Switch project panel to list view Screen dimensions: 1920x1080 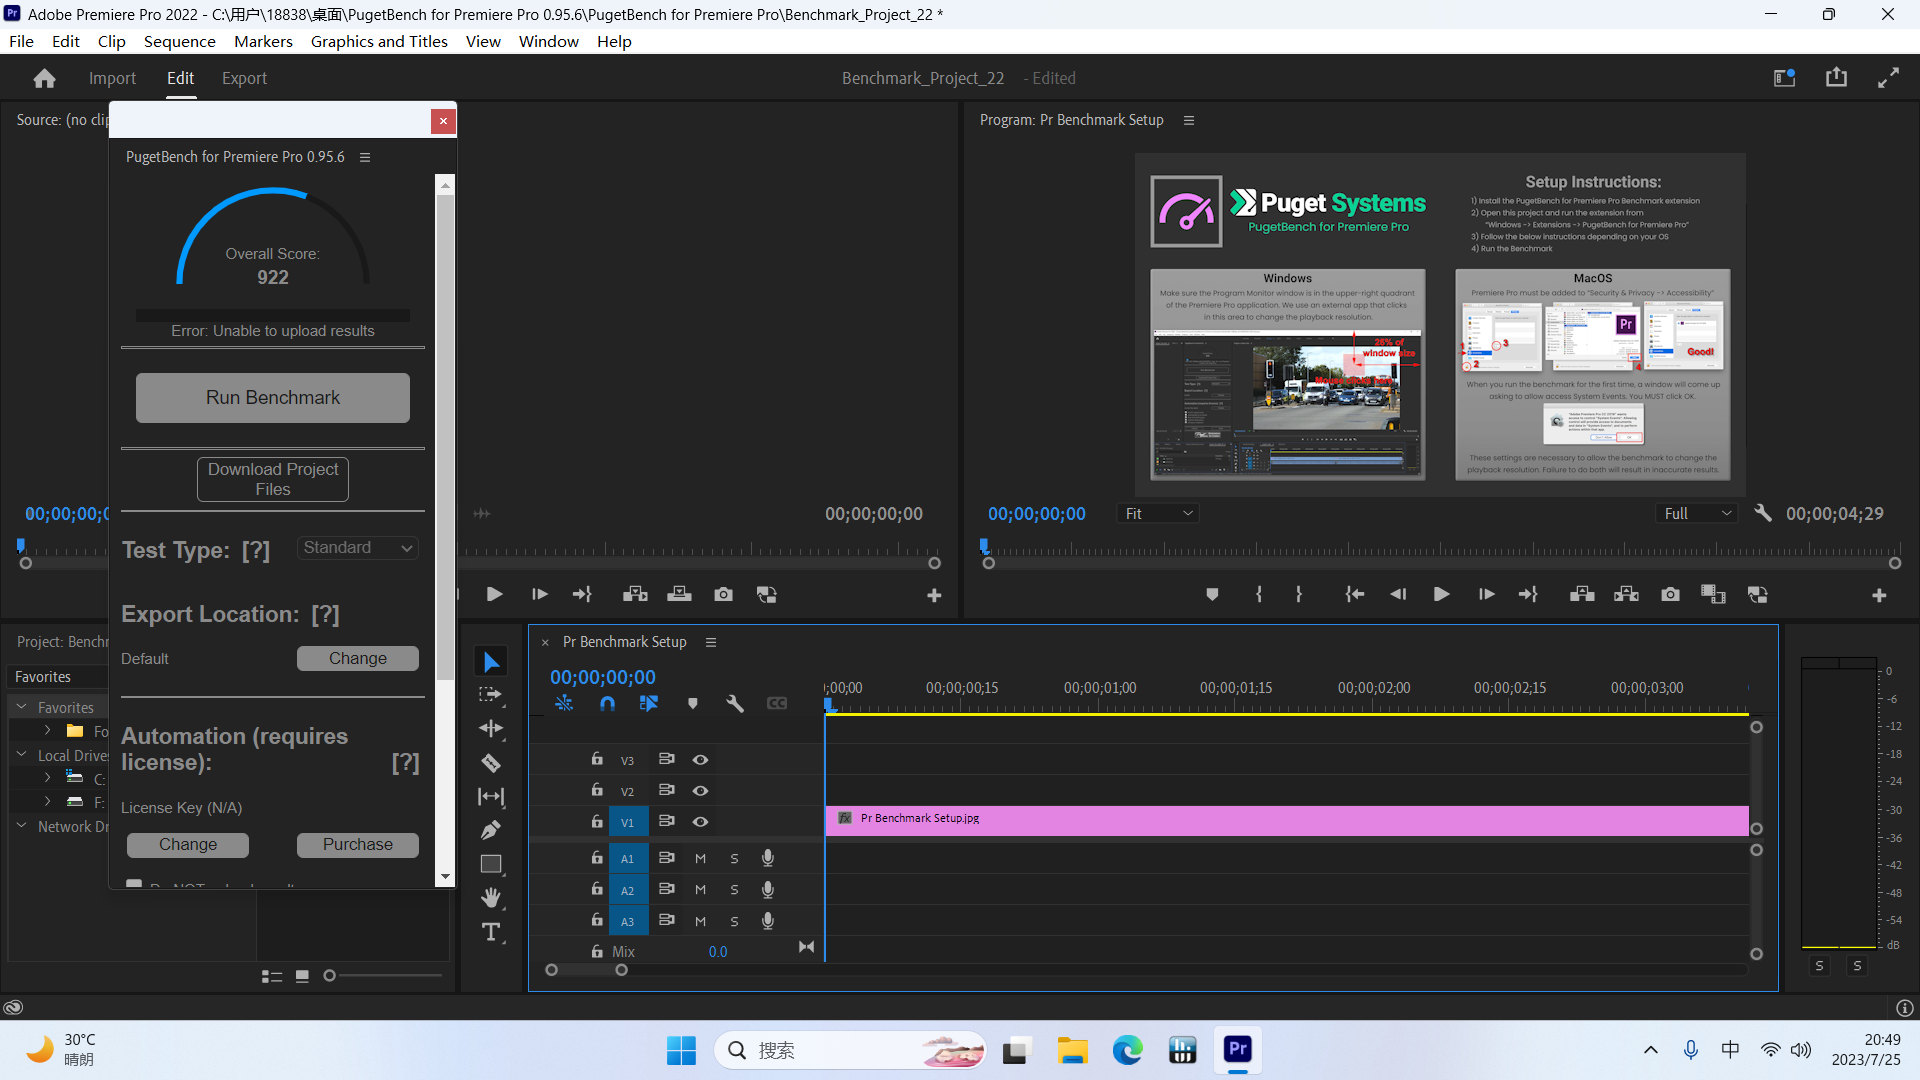tap(271, 976)
